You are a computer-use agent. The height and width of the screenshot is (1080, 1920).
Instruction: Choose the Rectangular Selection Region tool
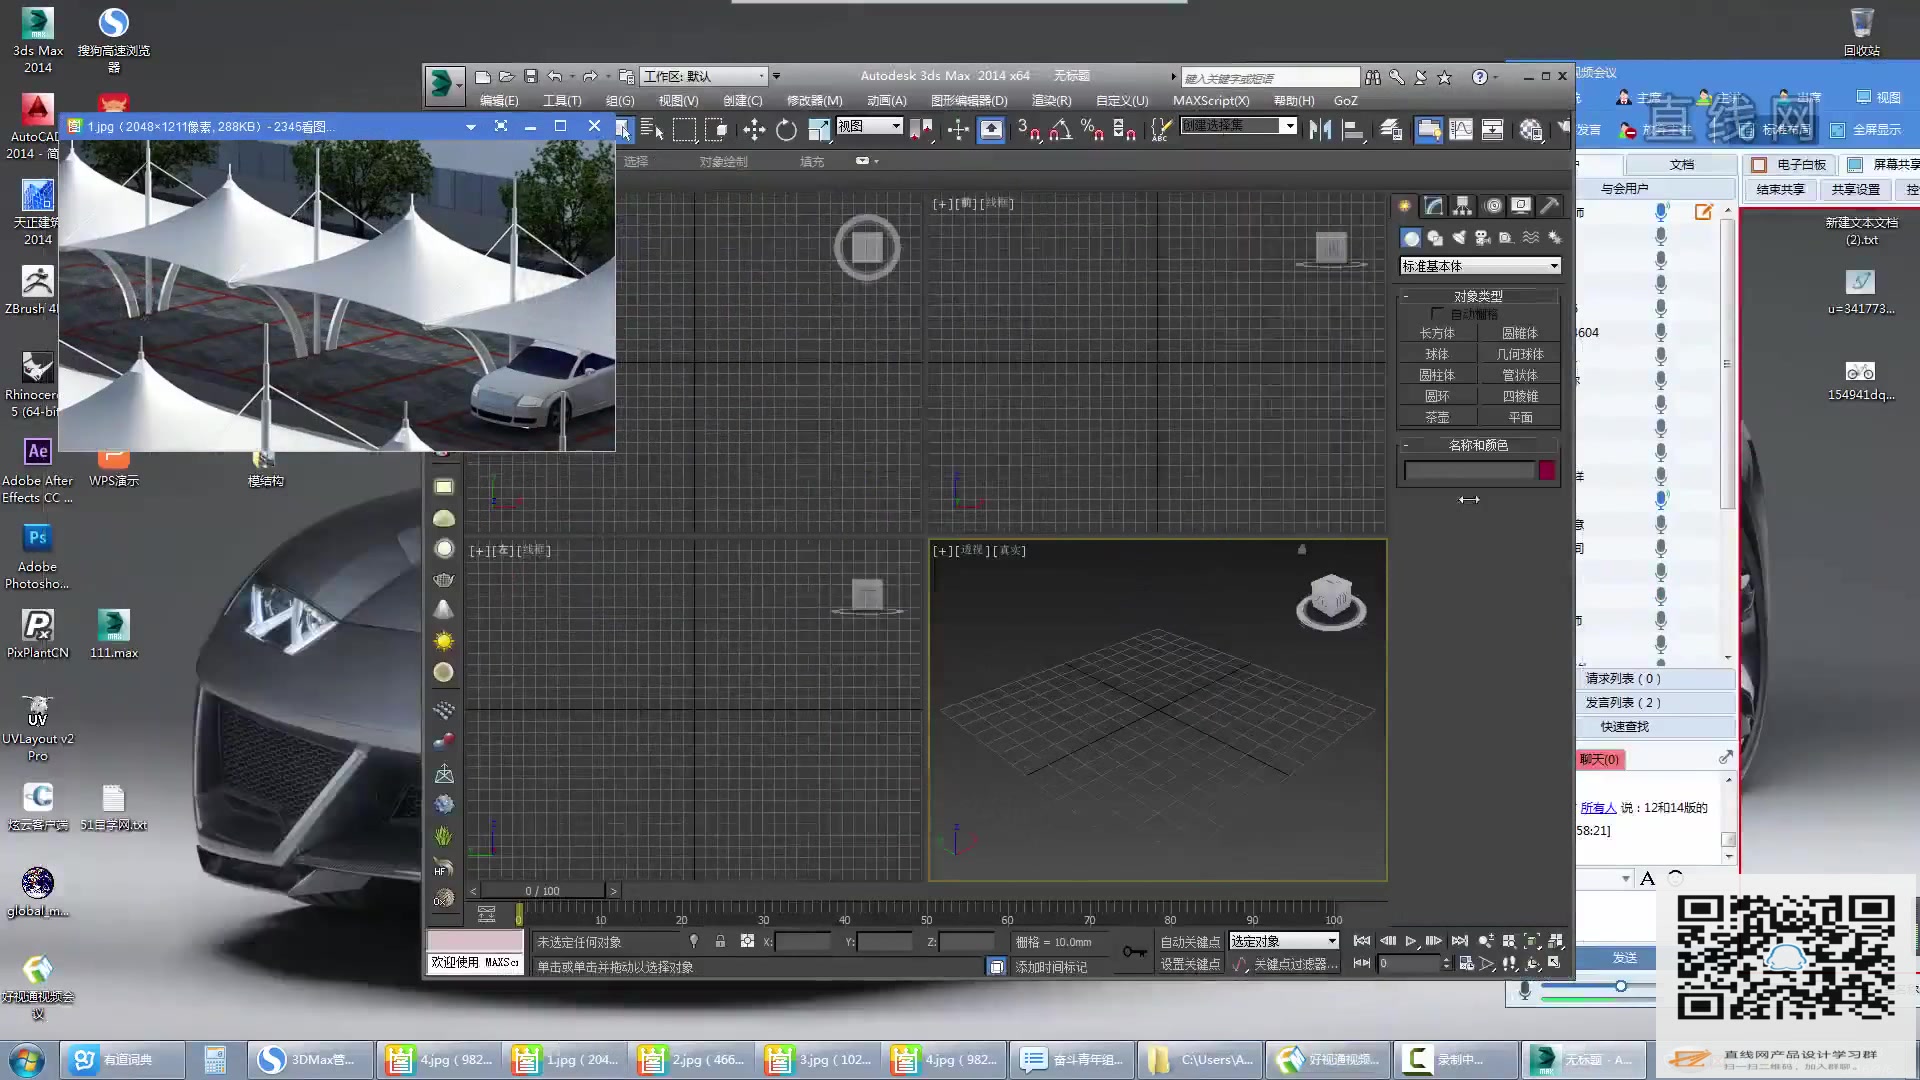click(x=685, y=130)
